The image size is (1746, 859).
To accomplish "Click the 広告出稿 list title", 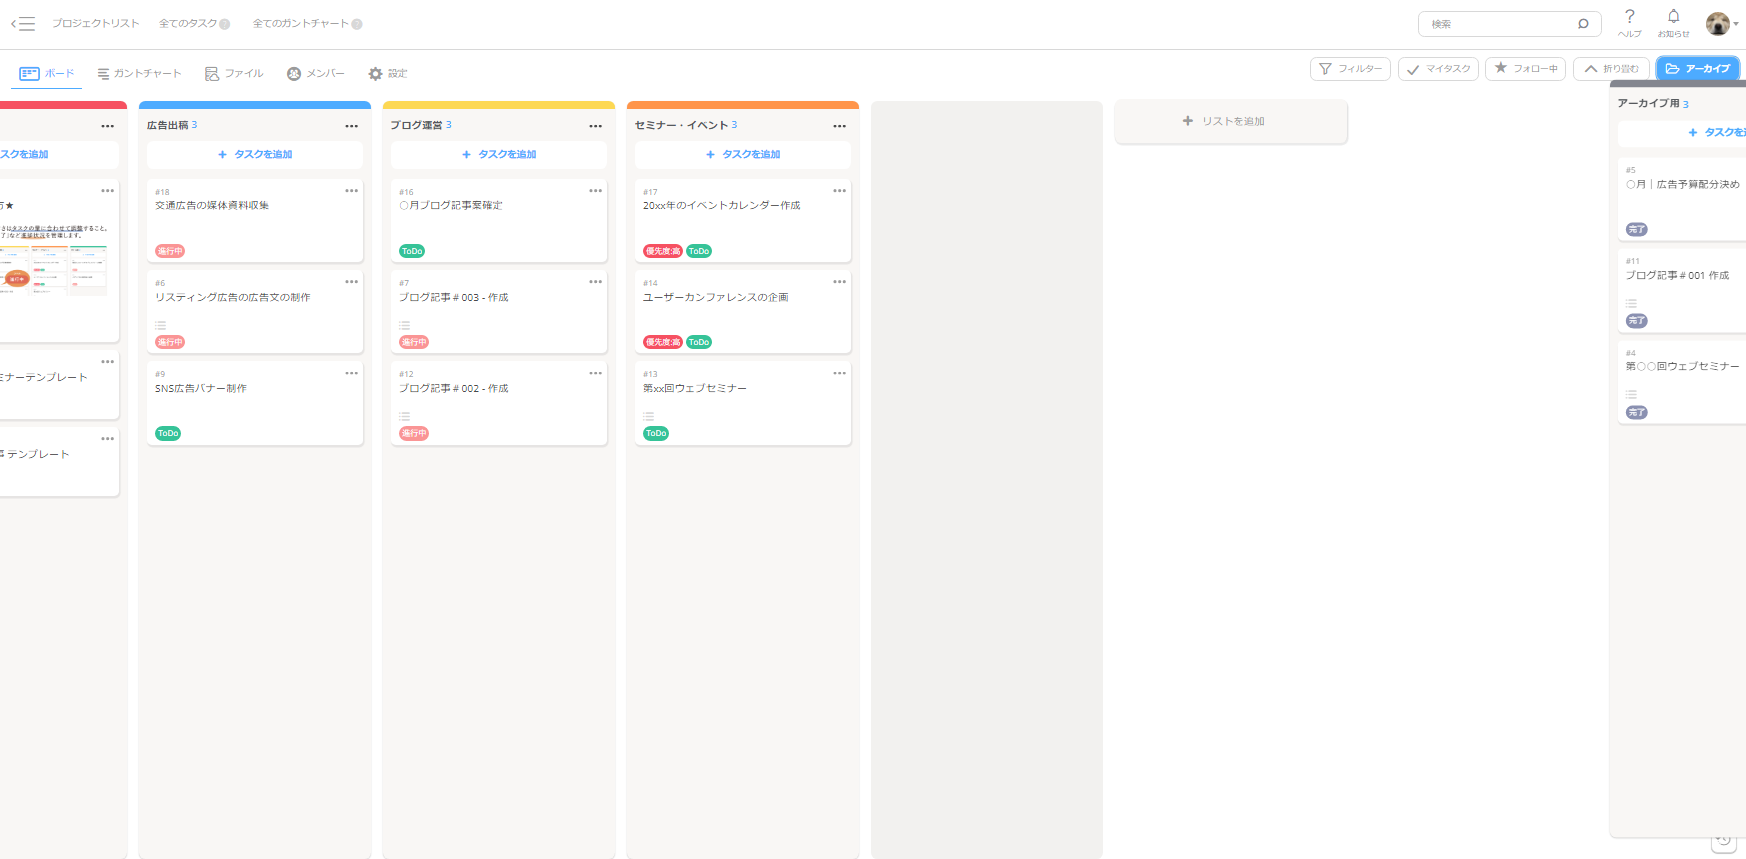I will click(168, 125).
